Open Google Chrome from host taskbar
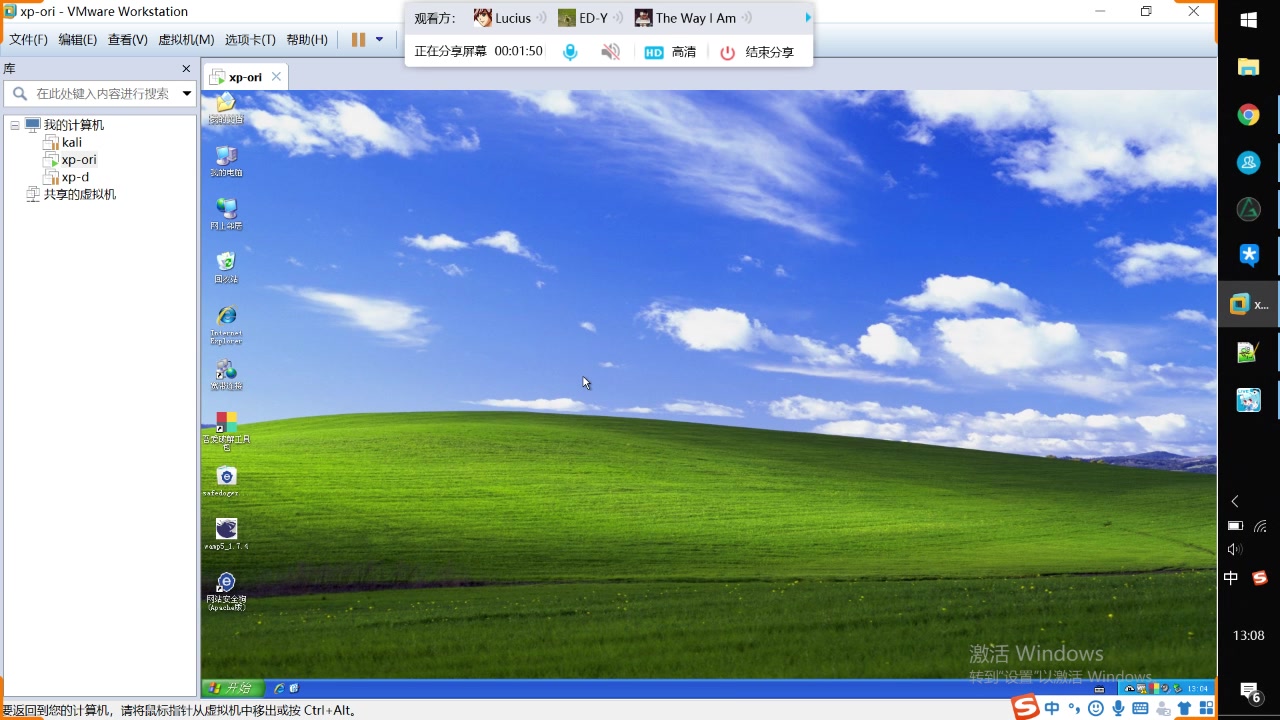The image size is (1280, 720). click(x=1249, y=115)
